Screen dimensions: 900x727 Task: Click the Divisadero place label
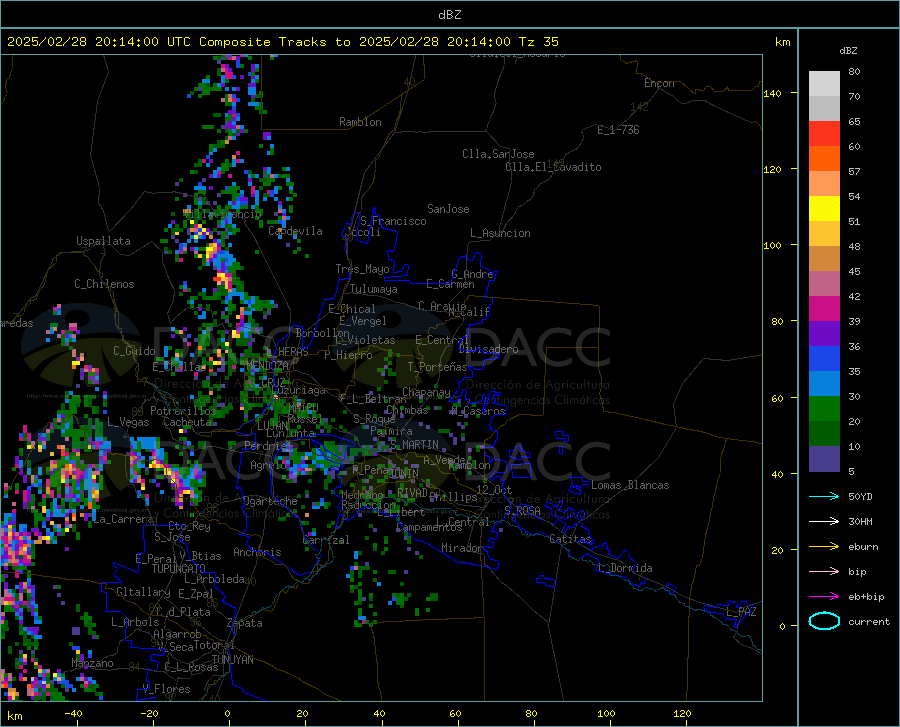click(x=488, y=349)
